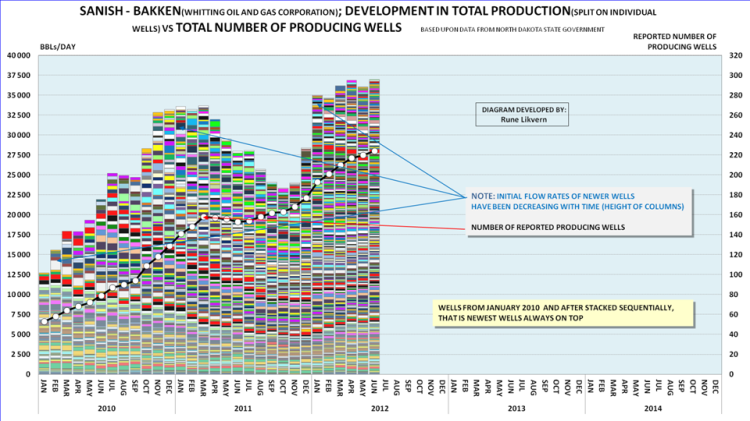This screenshot has height=421, width=750.
Task: Click the 2013 year label on x-axis
Action: pos(516,409)
